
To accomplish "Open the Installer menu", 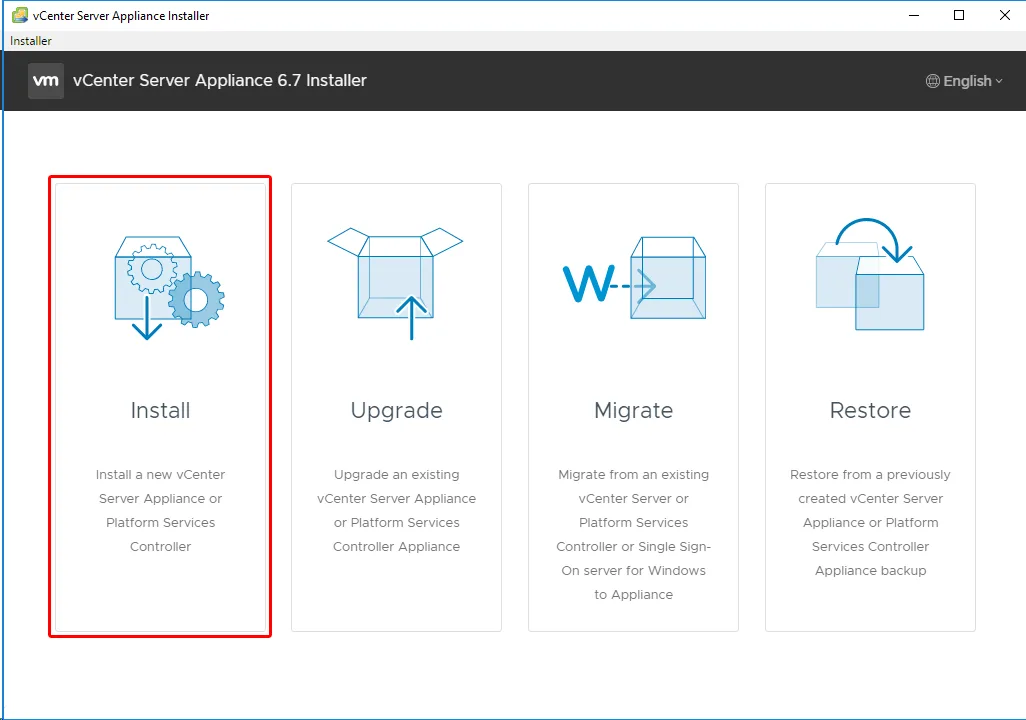I will [31, 41].
